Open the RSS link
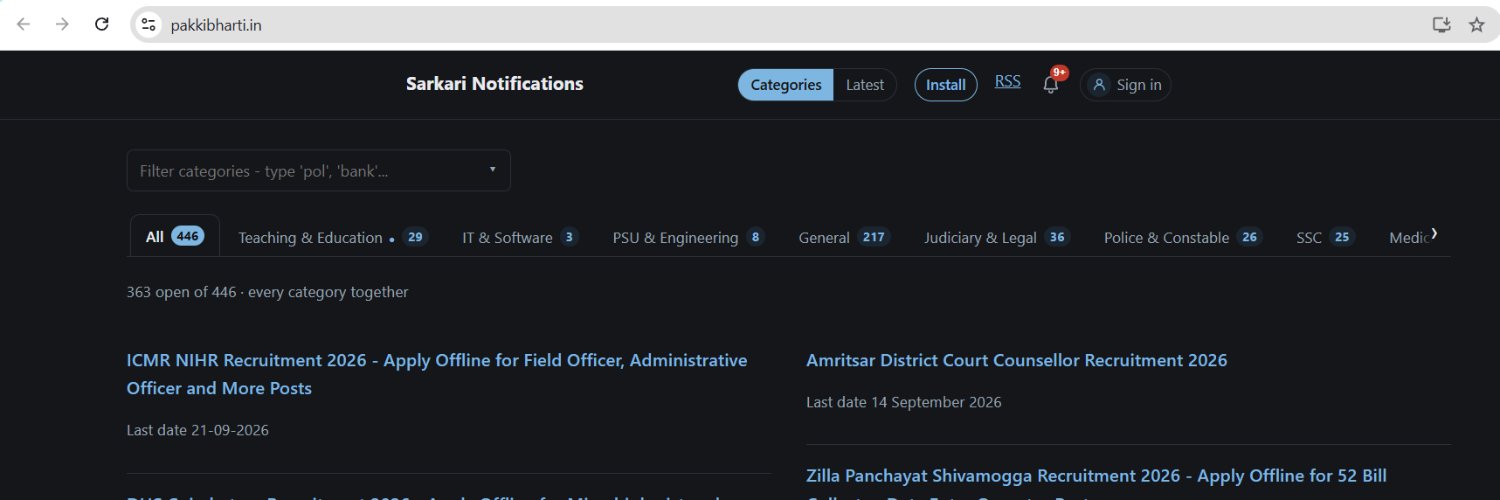This screenshot has height=500, width=1500. tap(1008, 82)
